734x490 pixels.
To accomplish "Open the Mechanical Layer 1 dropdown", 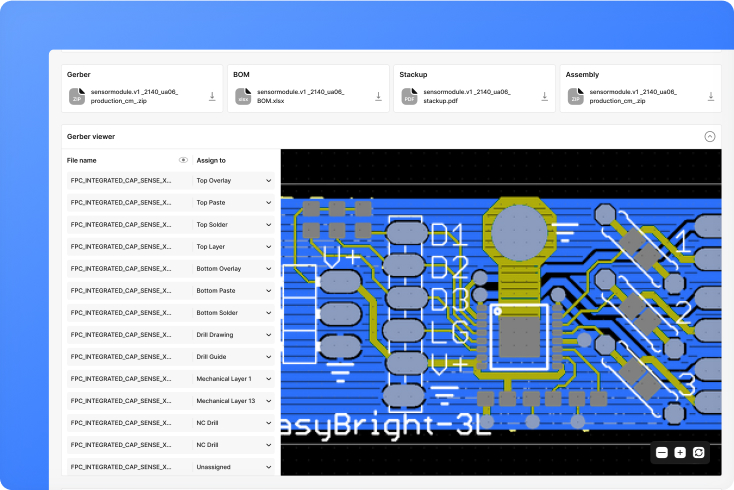I will click(233, 379).
